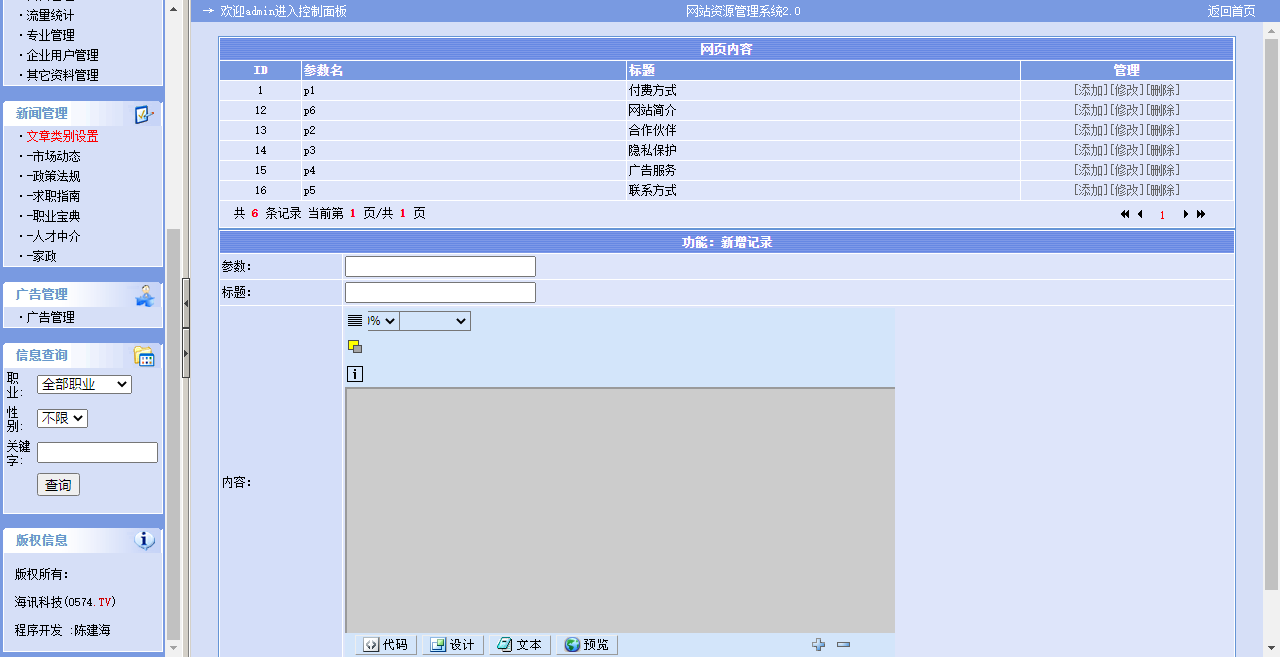Click the minus icon below the content editor
The height and width of the screenshot is (657, 1280).
pyautogui.click(x=843, y=644)
